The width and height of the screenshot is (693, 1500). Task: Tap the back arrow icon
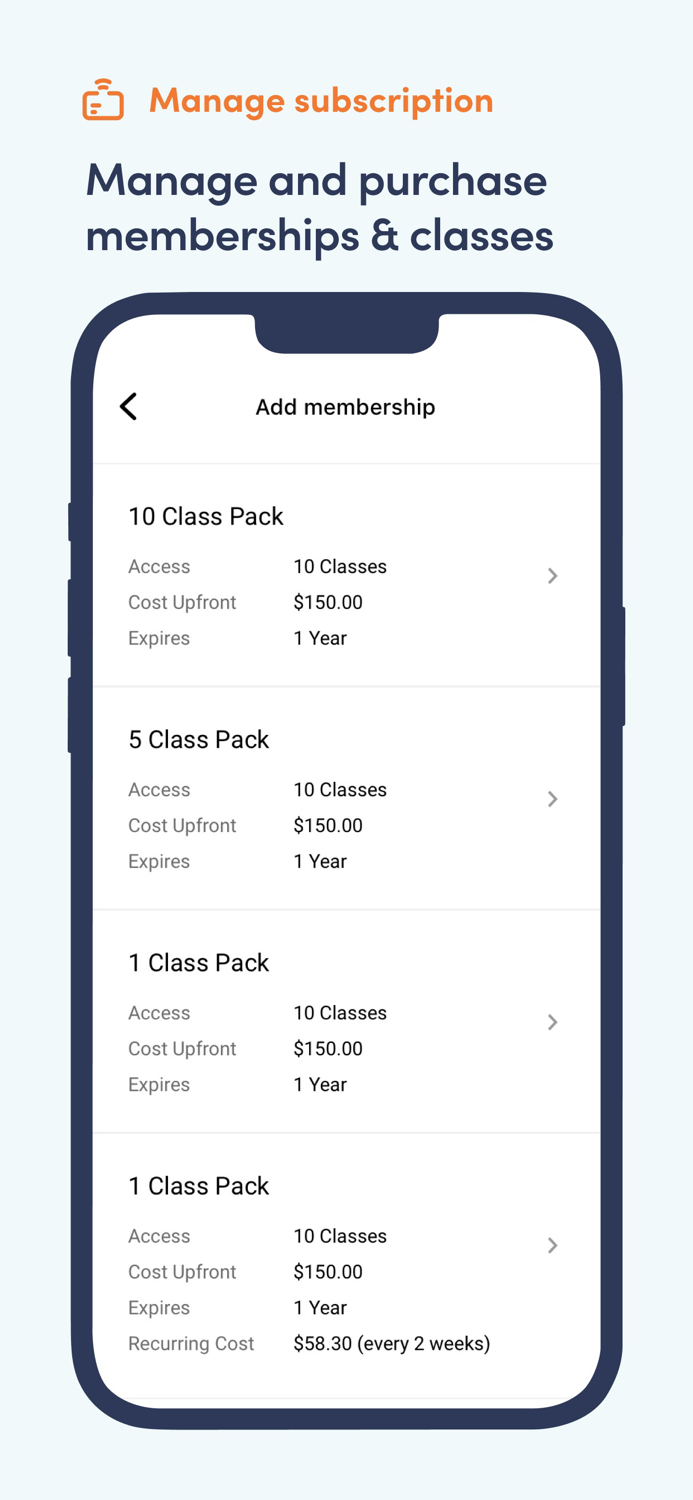(x=129, y=406)
